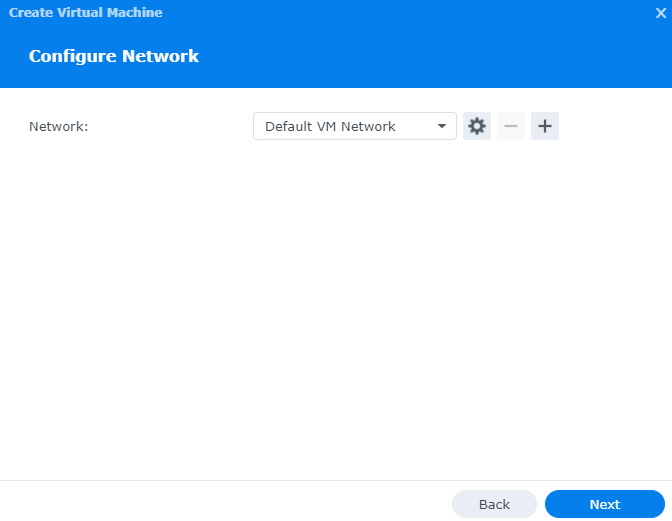
Task: Go to the next wizard step
Action: pyautogui.click(x=605, y=504)
